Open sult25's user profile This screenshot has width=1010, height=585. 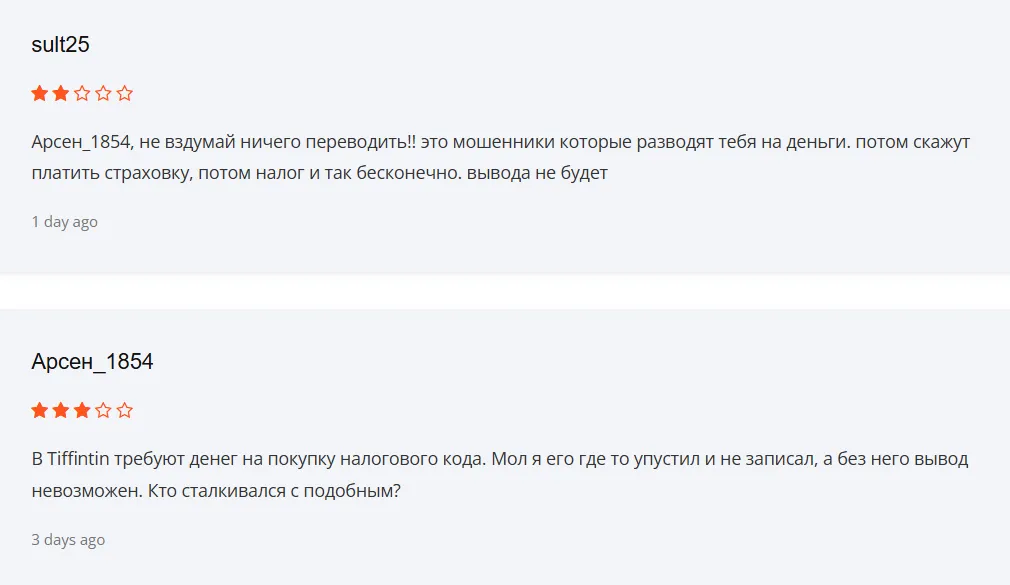pyautogui.click(x=59, y=44)
